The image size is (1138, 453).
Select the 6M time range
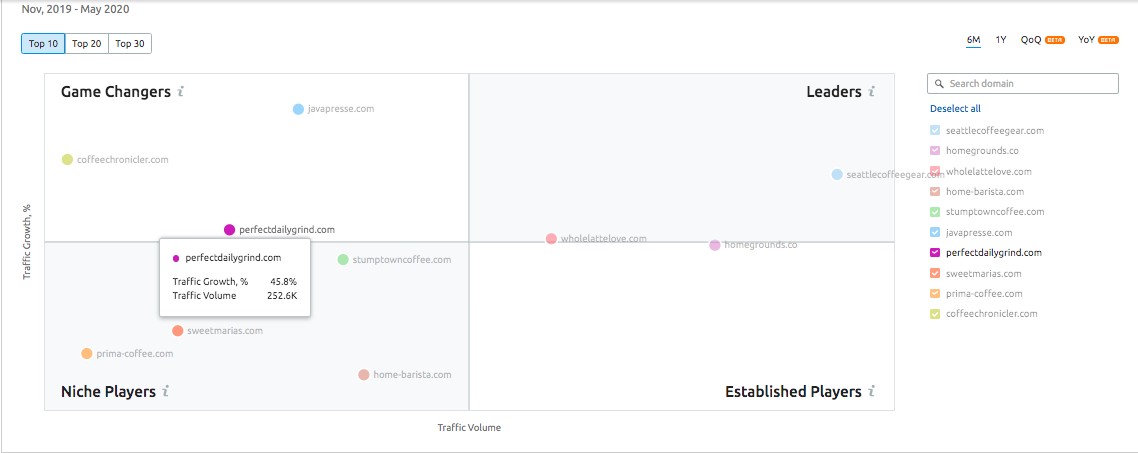click(973, 40)
